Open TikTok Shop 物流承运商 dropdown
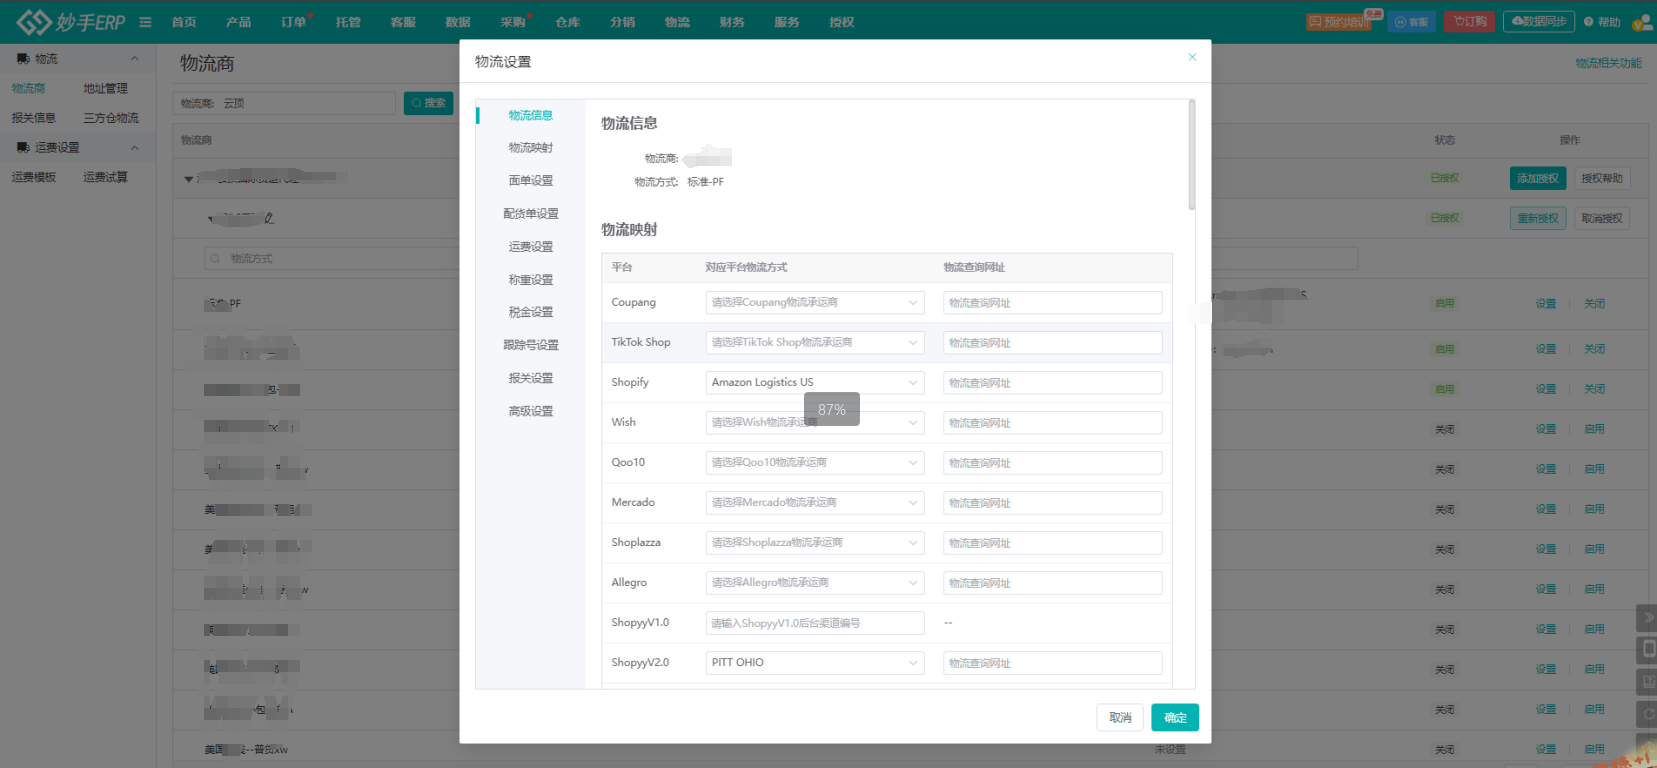This screenshot has height=768, width=1657. [815, 342]
